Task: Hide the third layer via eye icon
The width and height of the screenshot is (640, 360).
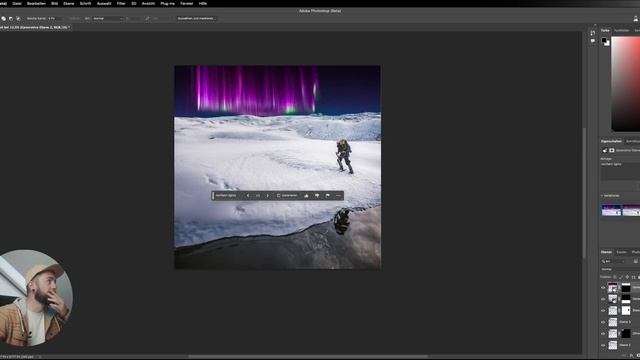Action: click(603, 311)
